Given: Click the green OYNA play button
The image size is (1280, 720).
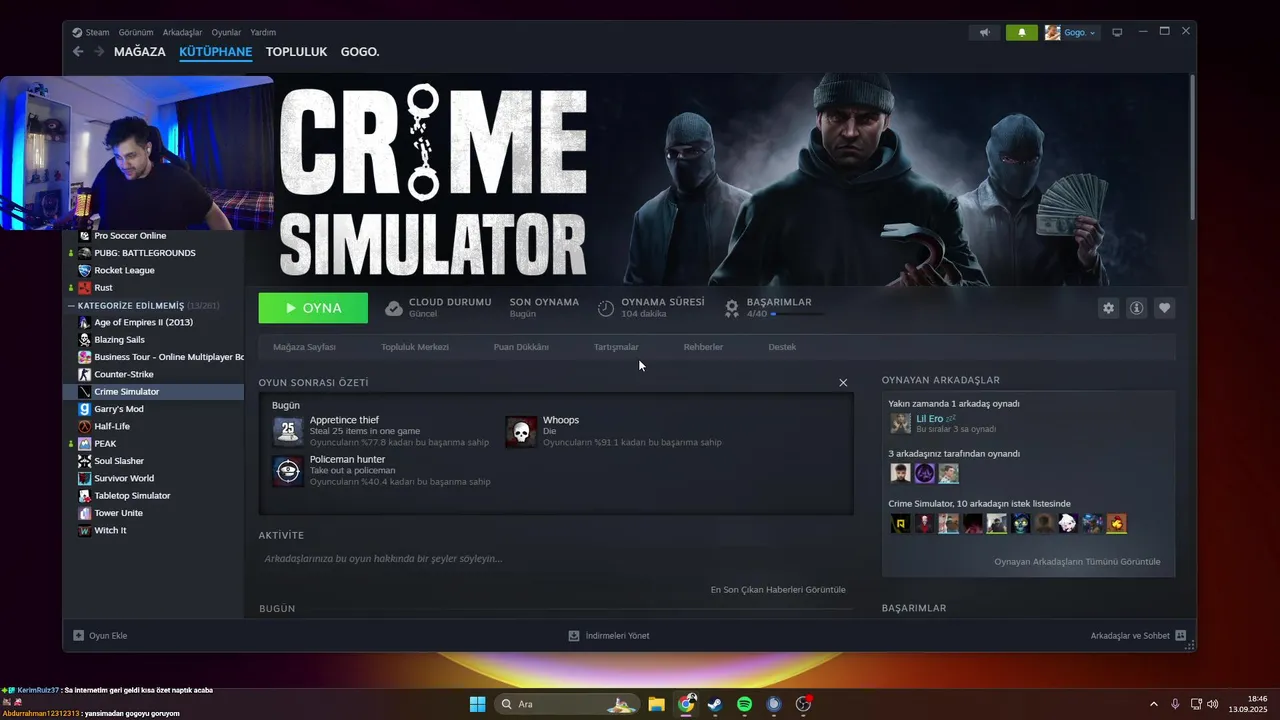Looking at the screenshot, I should point(313,308).
